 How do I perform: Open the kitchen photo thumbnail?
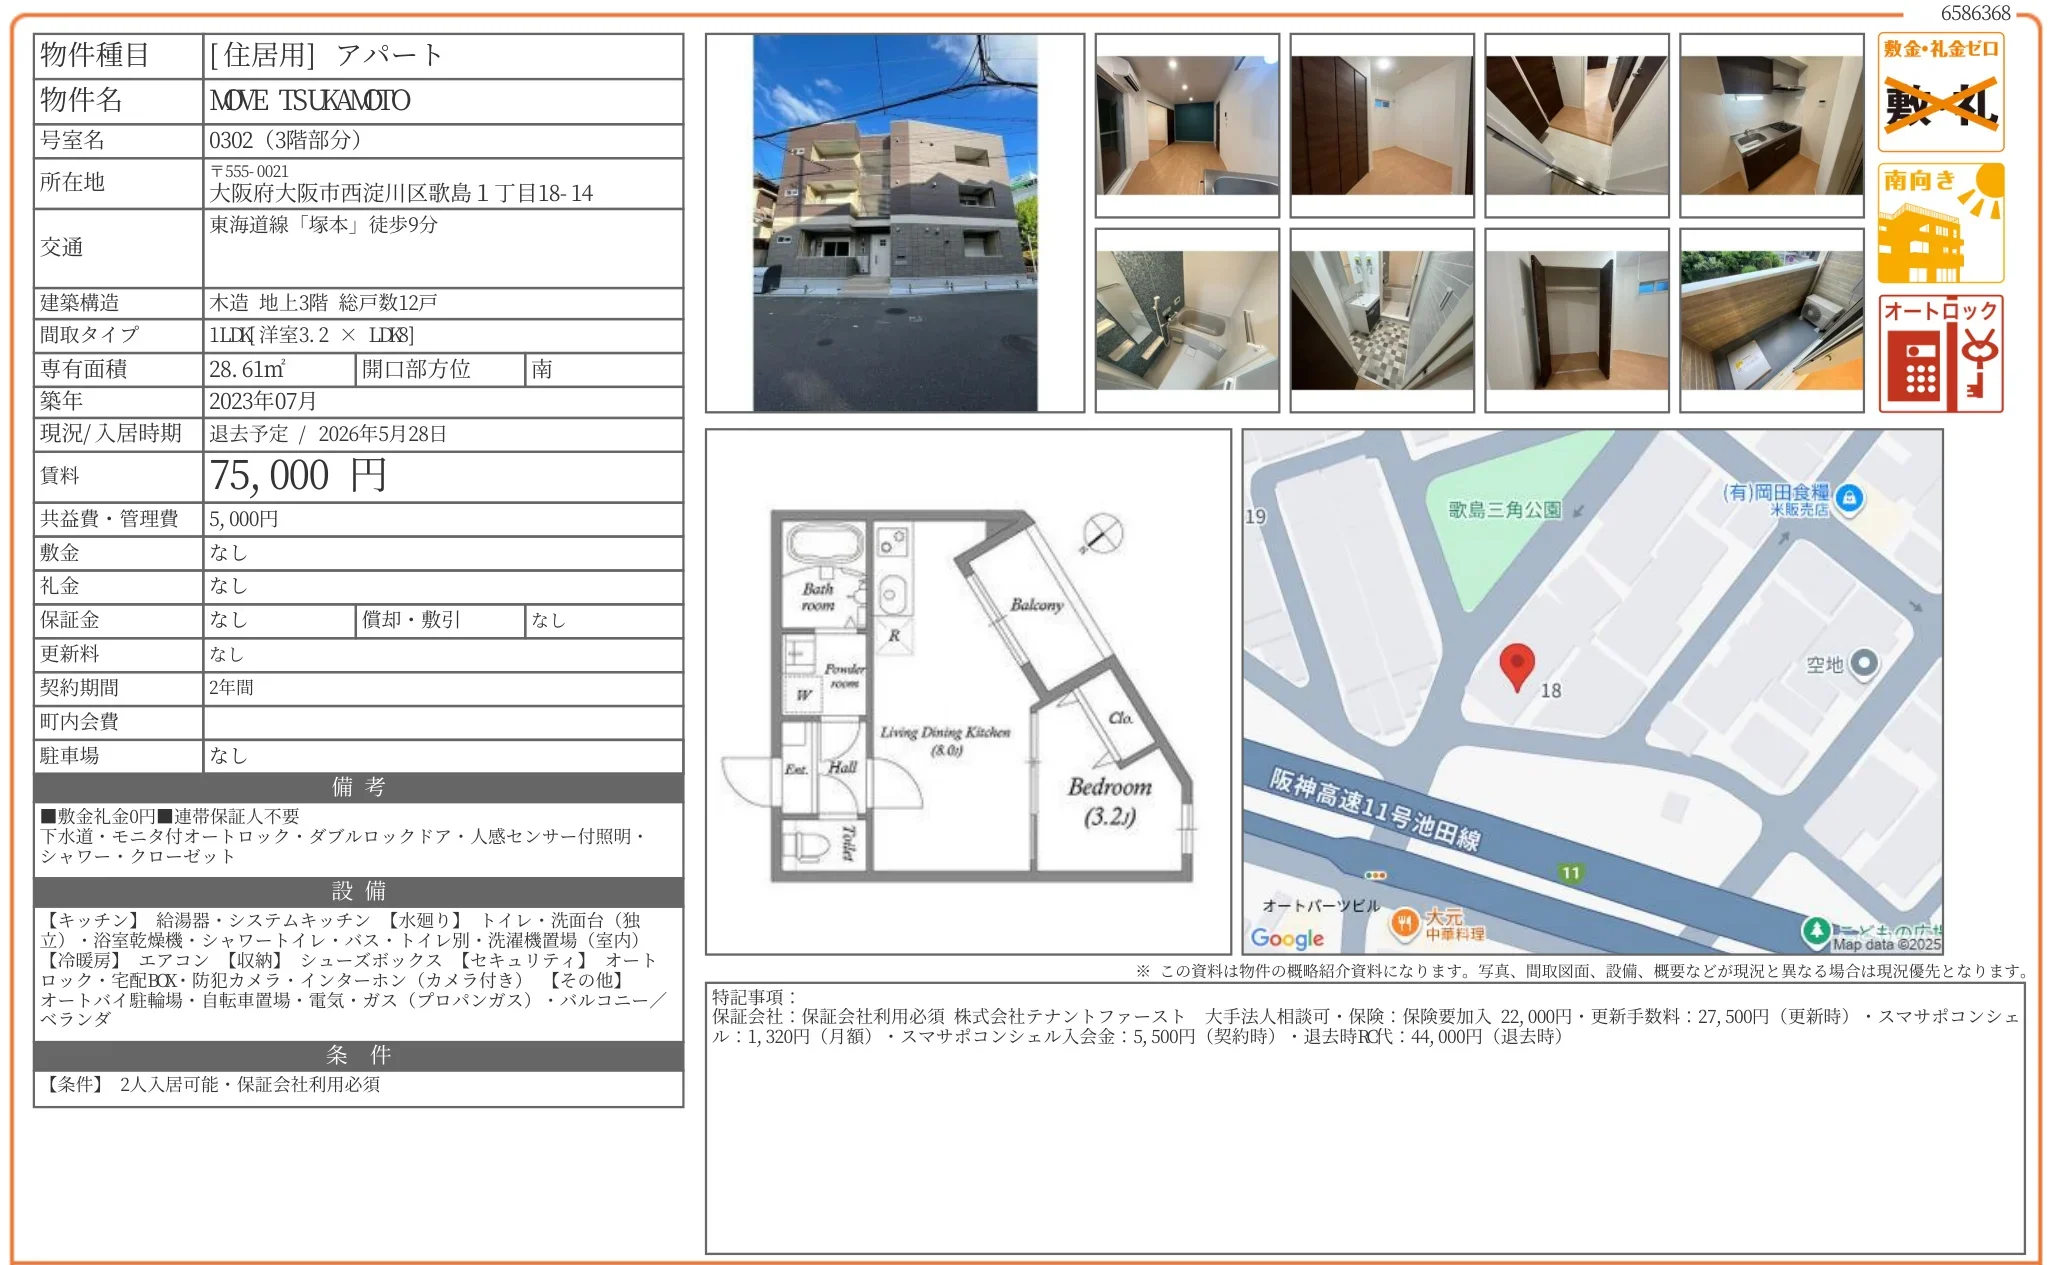click(1771, 125)
